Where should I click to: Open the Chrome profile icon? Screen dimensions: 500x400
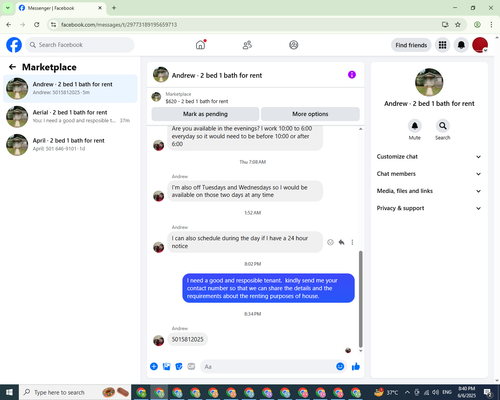point(477,25)
